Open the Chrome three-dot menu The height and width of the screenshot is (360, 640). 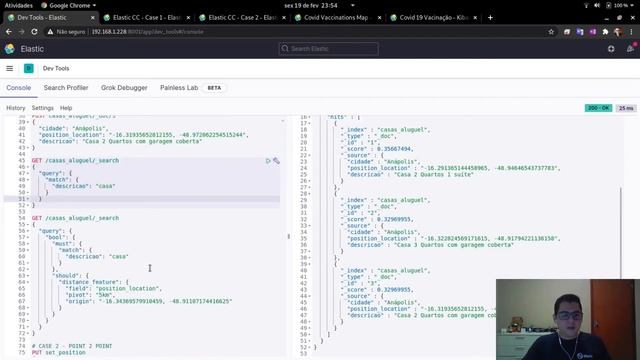(631, 32)
